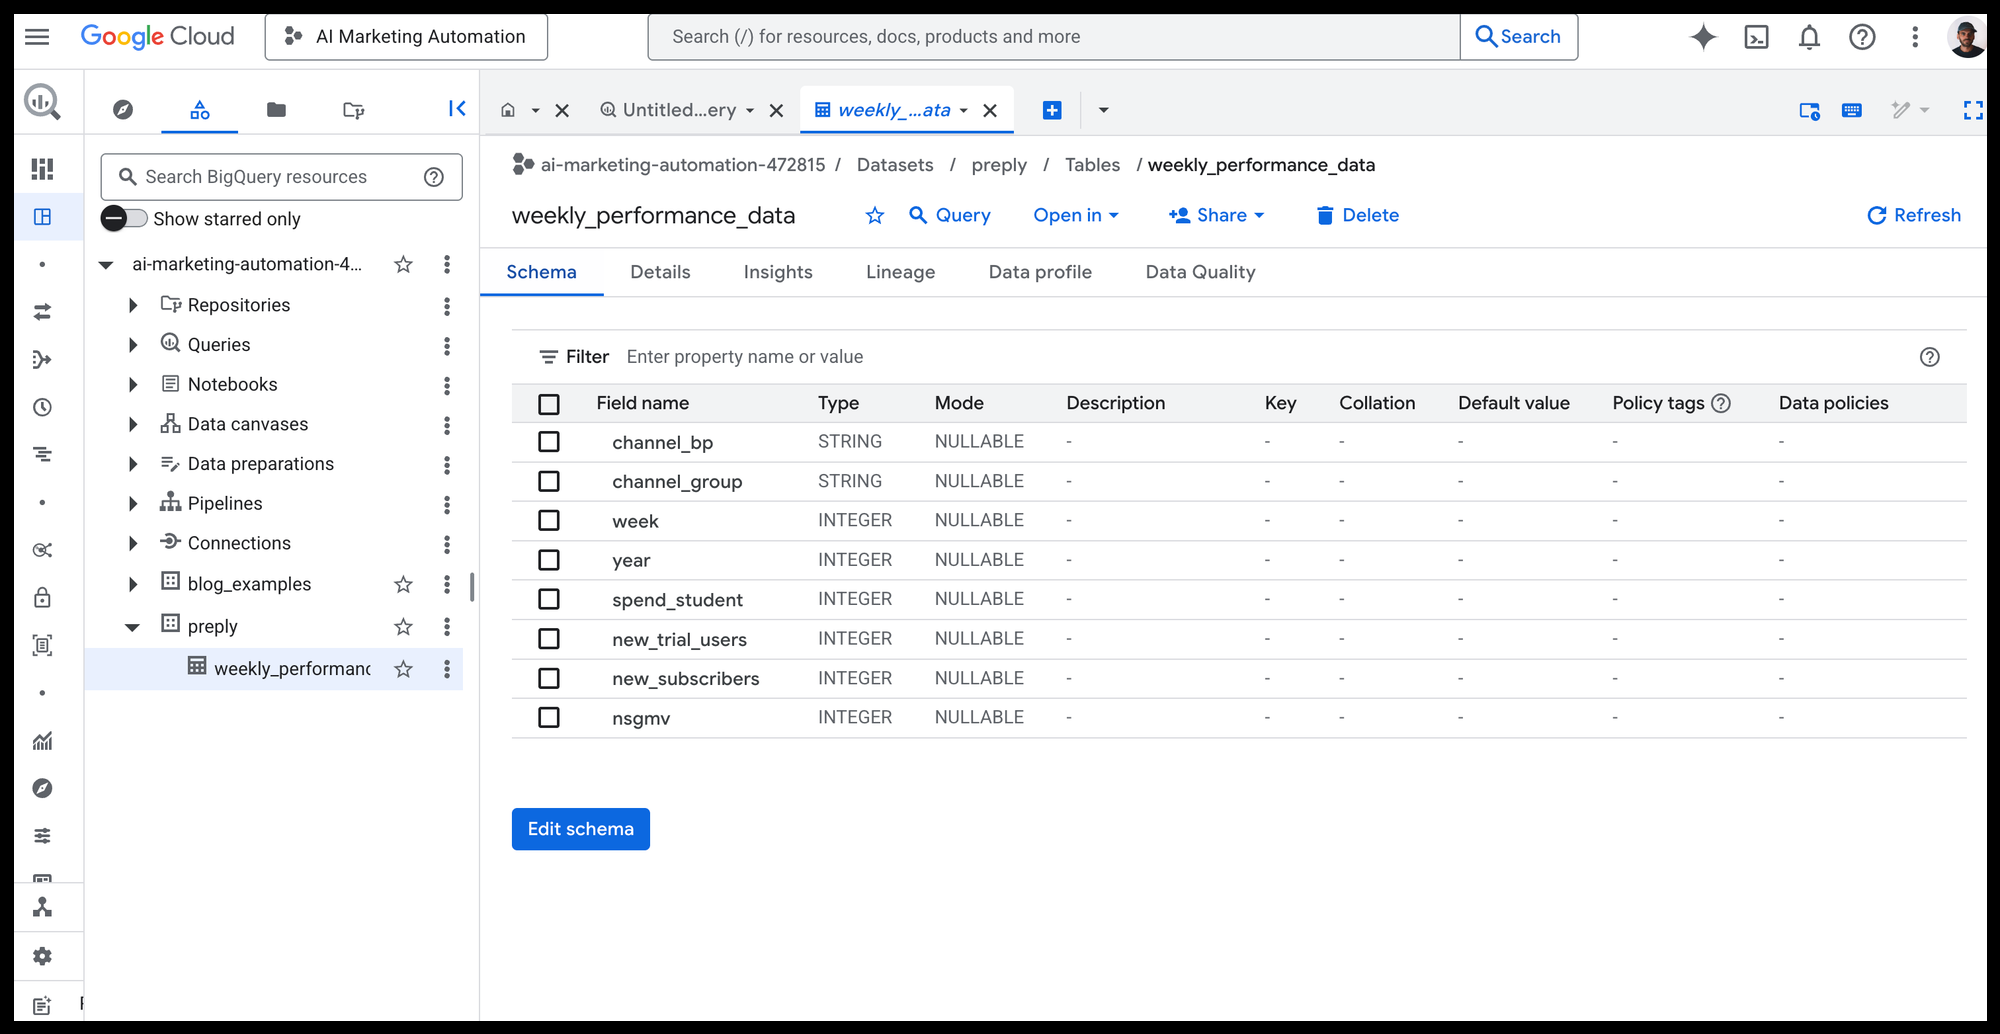Viewport: 2000px width, 1034px height.
Task: Focus the Search BigQuery resources field
Action: pos(270,177)
